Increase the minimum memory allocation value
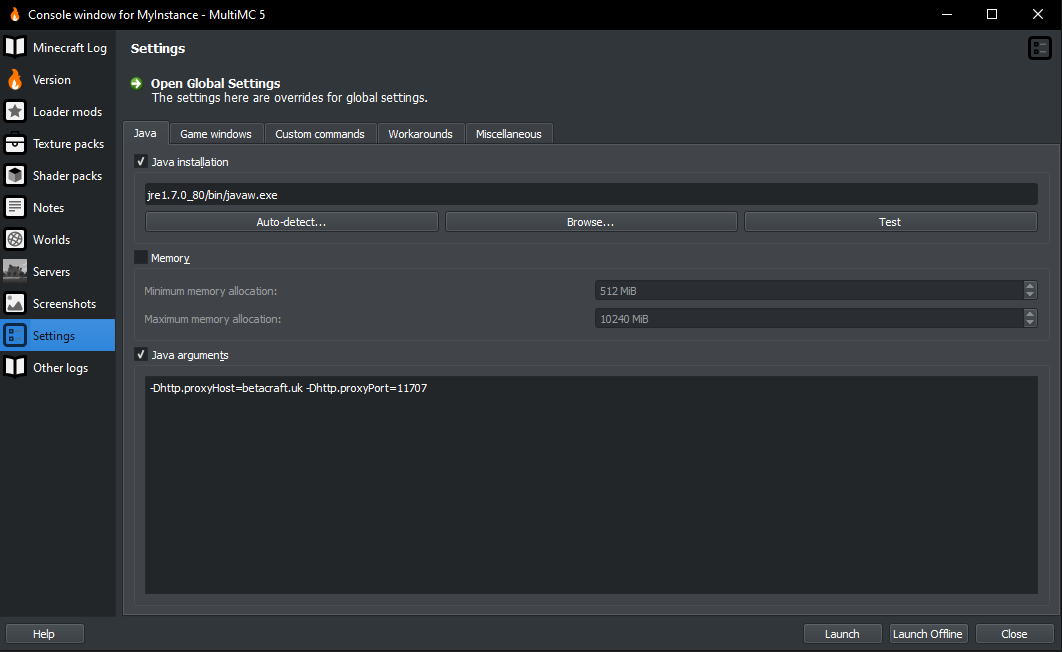1062x652 pixels. [1030, 286]
